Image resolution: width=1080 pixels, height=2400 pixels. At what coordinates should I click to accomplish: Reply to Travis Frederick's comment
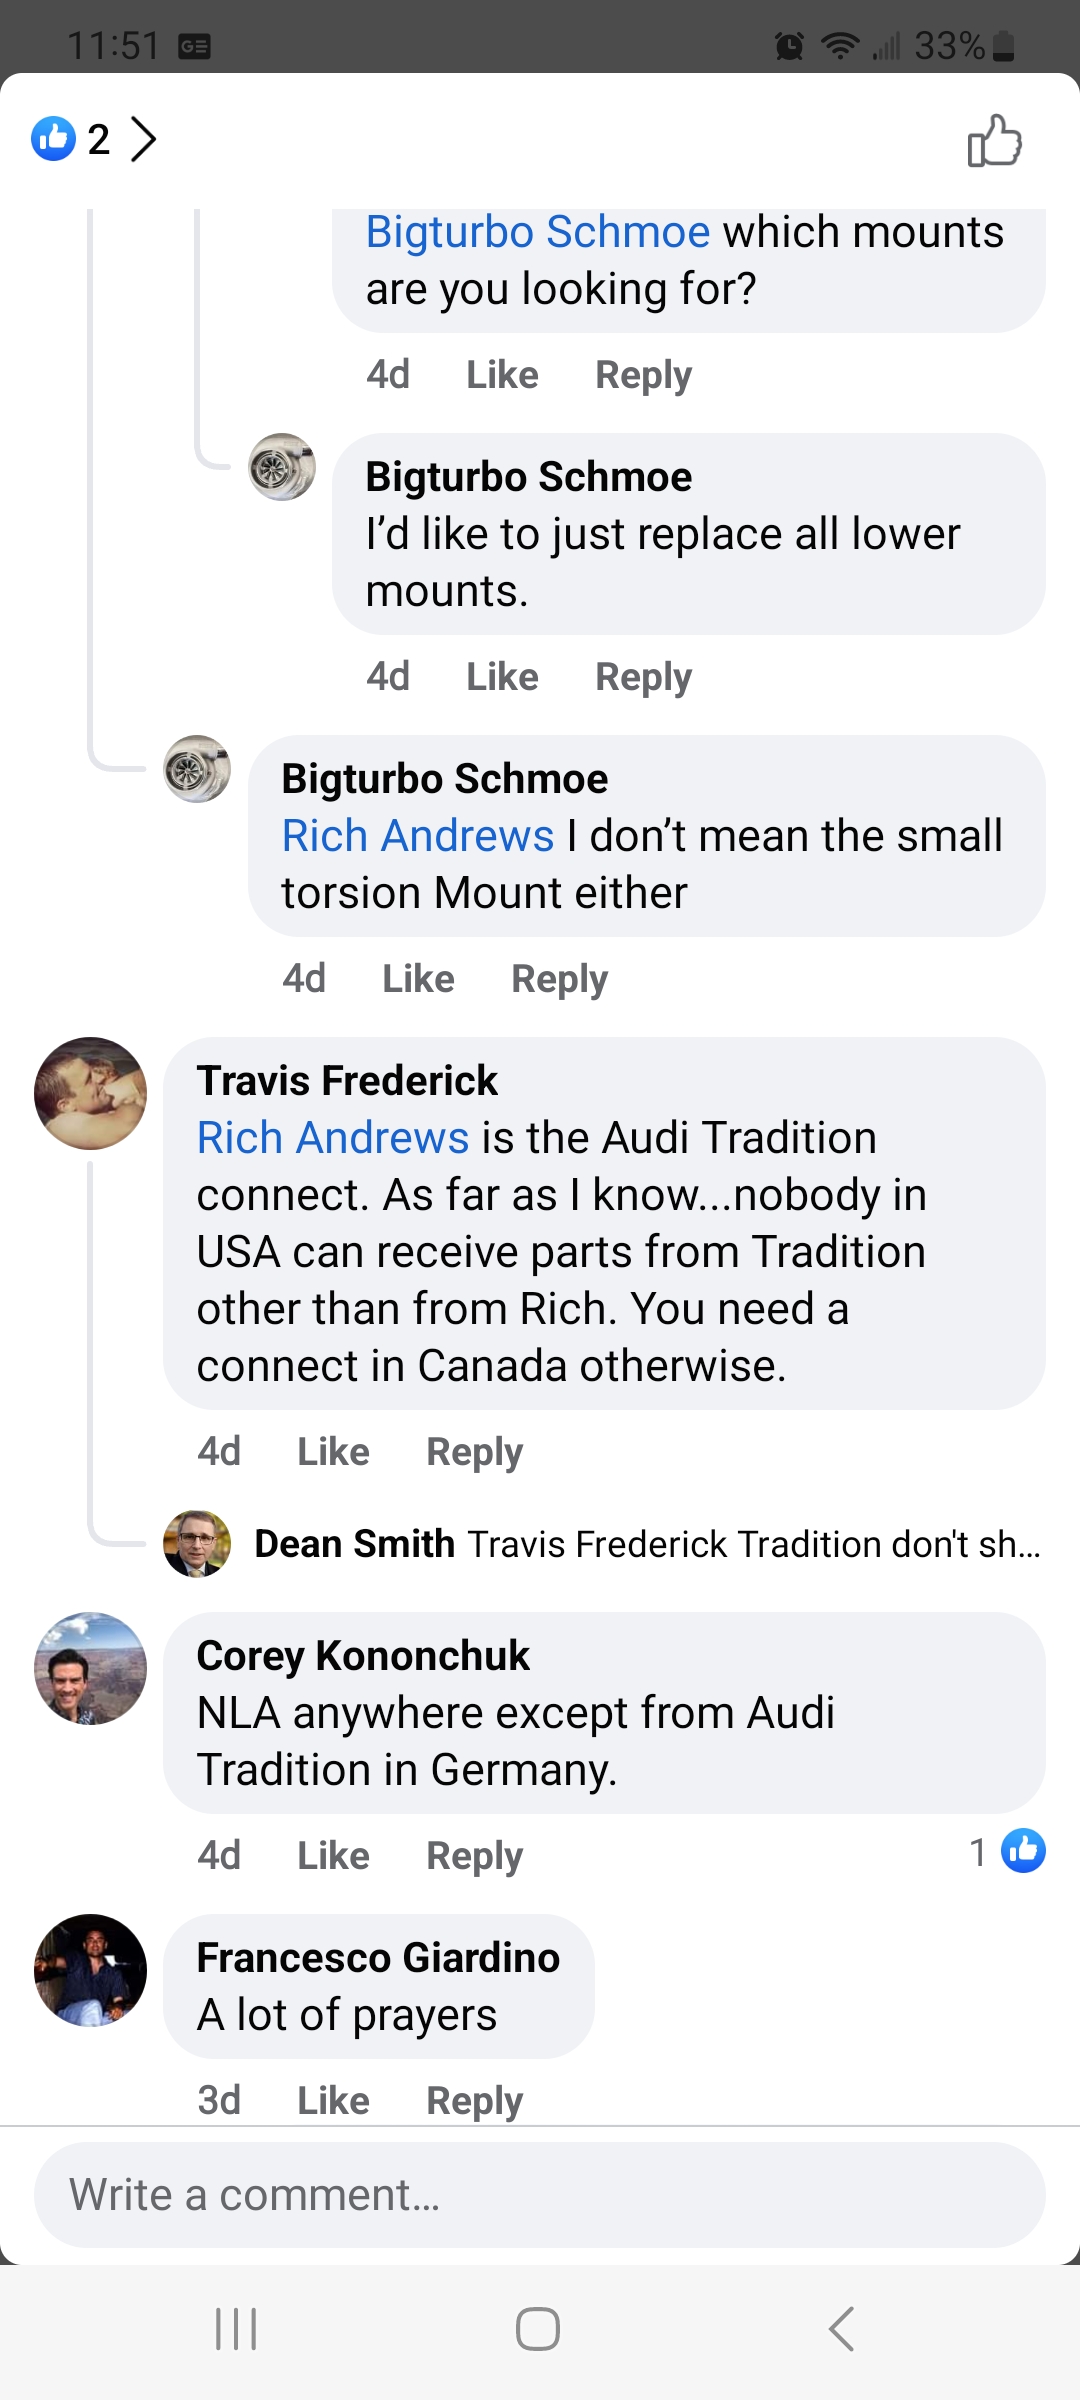[x=474, y=1452]
